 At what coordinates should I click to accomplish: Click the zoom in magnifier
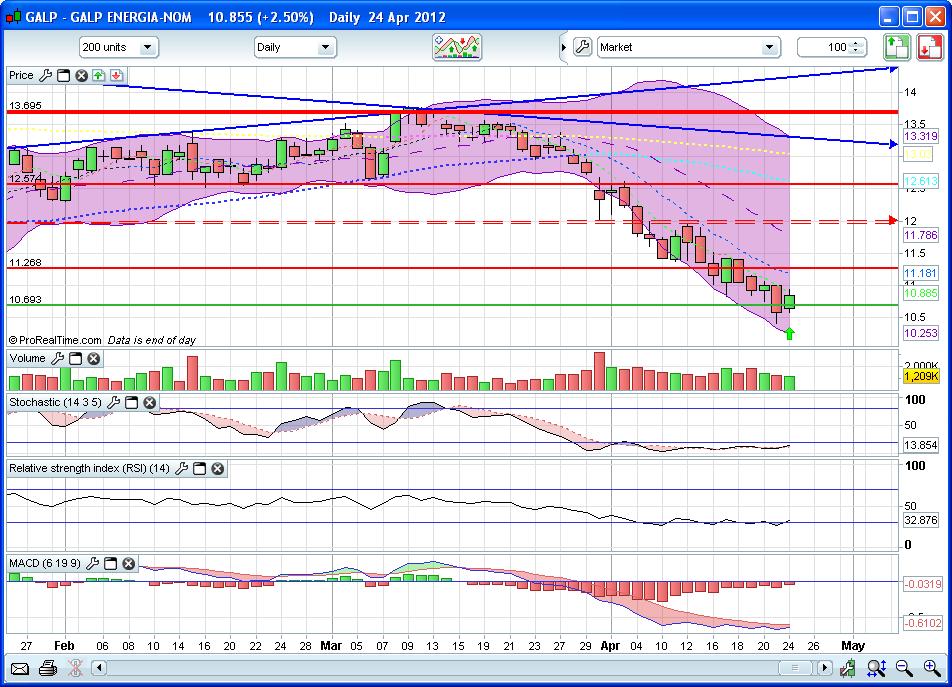932,669
